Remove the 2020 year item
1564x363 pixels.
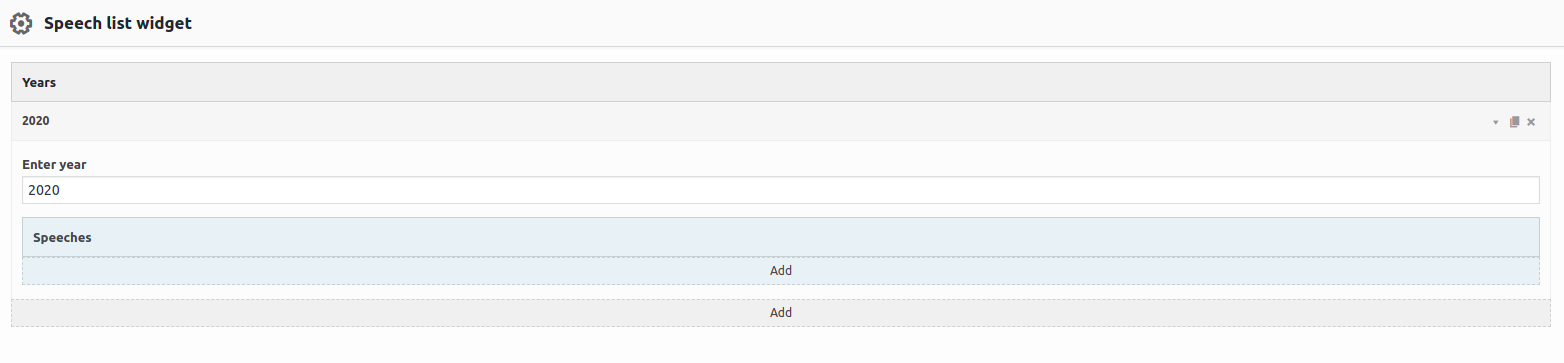1531,122
